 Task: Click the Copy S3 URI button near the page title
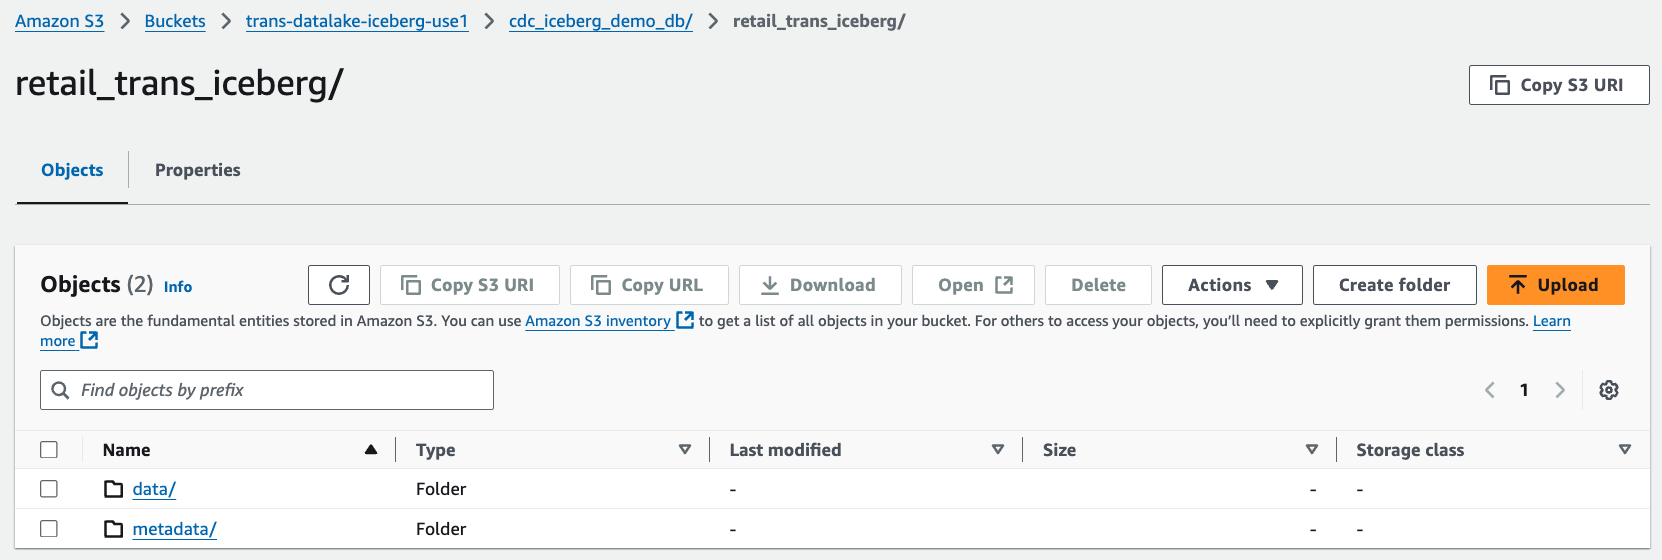coord(1559,85)
